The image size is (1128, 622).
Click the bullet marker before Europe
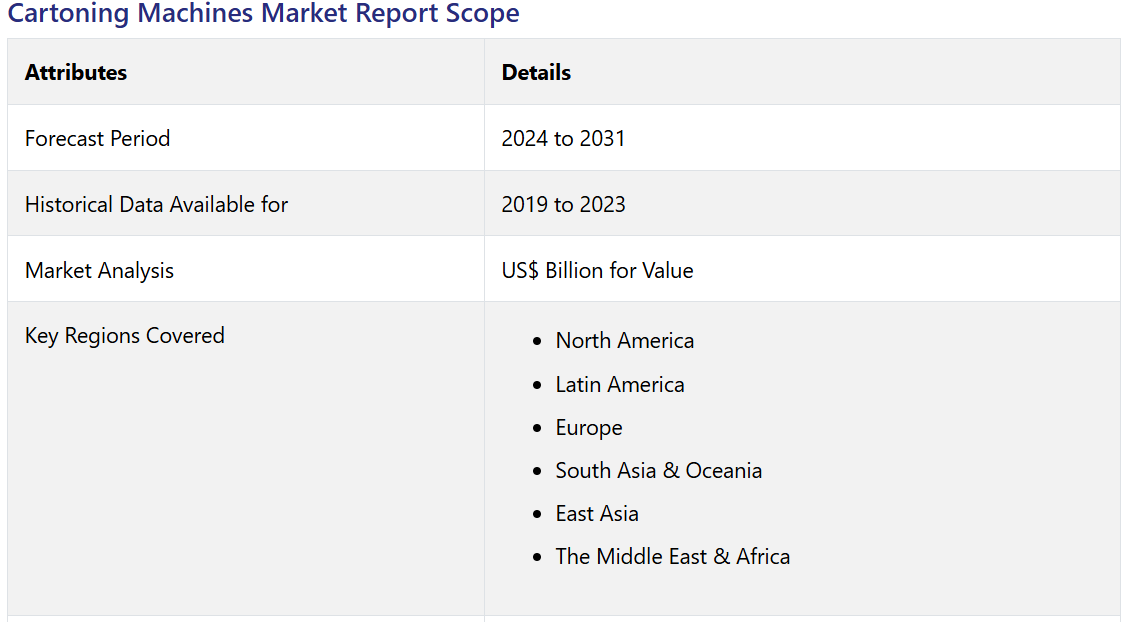click(538, 429)
